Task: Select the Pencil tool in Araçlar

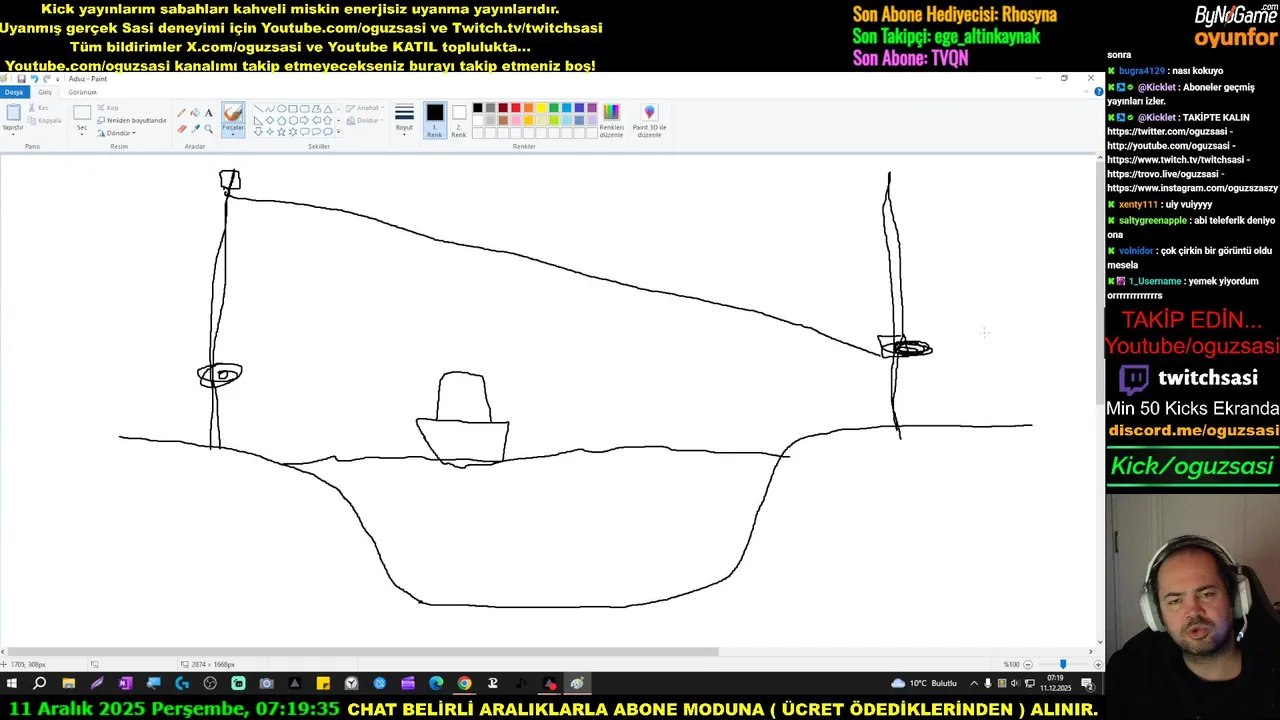Action: point(181,113)
